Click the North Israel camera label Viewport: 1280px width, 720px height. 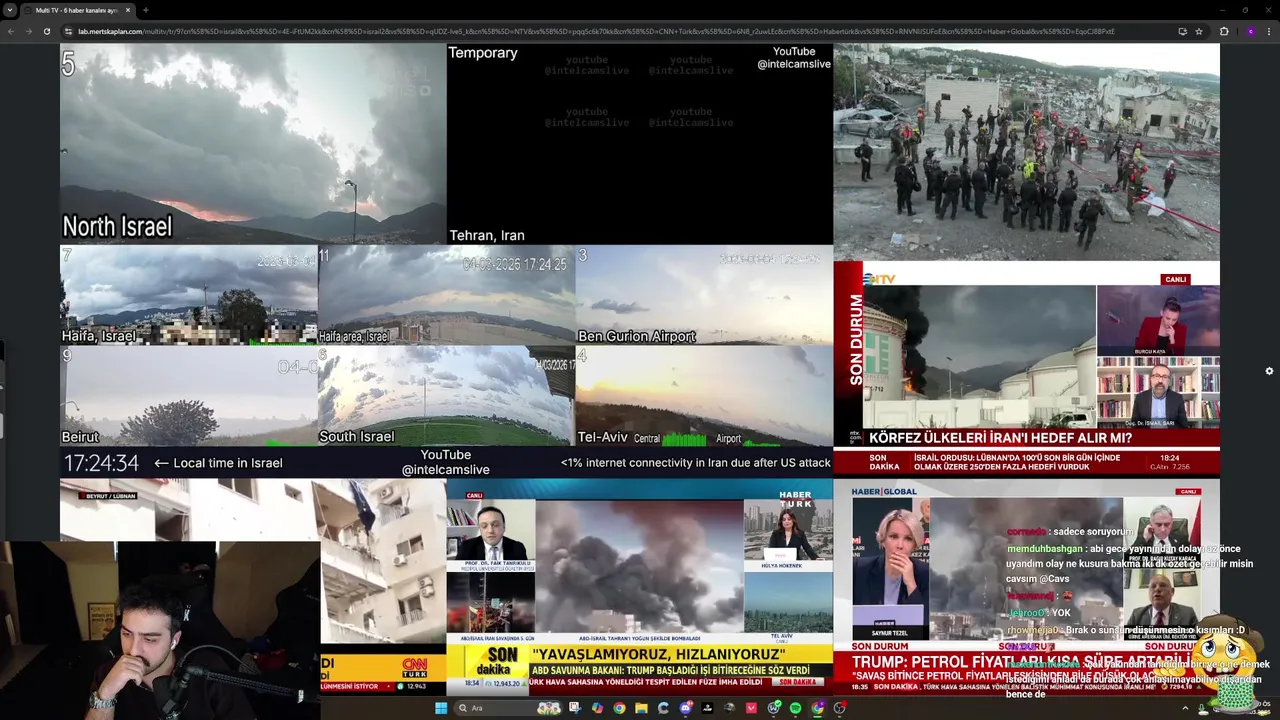pos(117,226)
